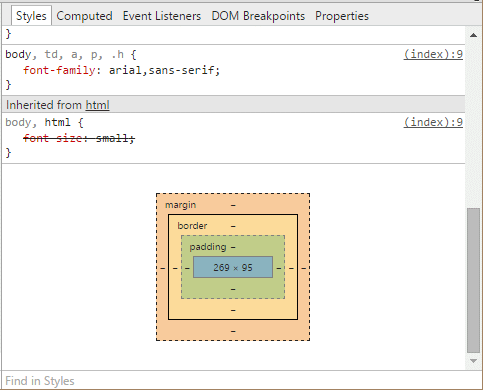Edit the top border value dash

pos(233,226)
